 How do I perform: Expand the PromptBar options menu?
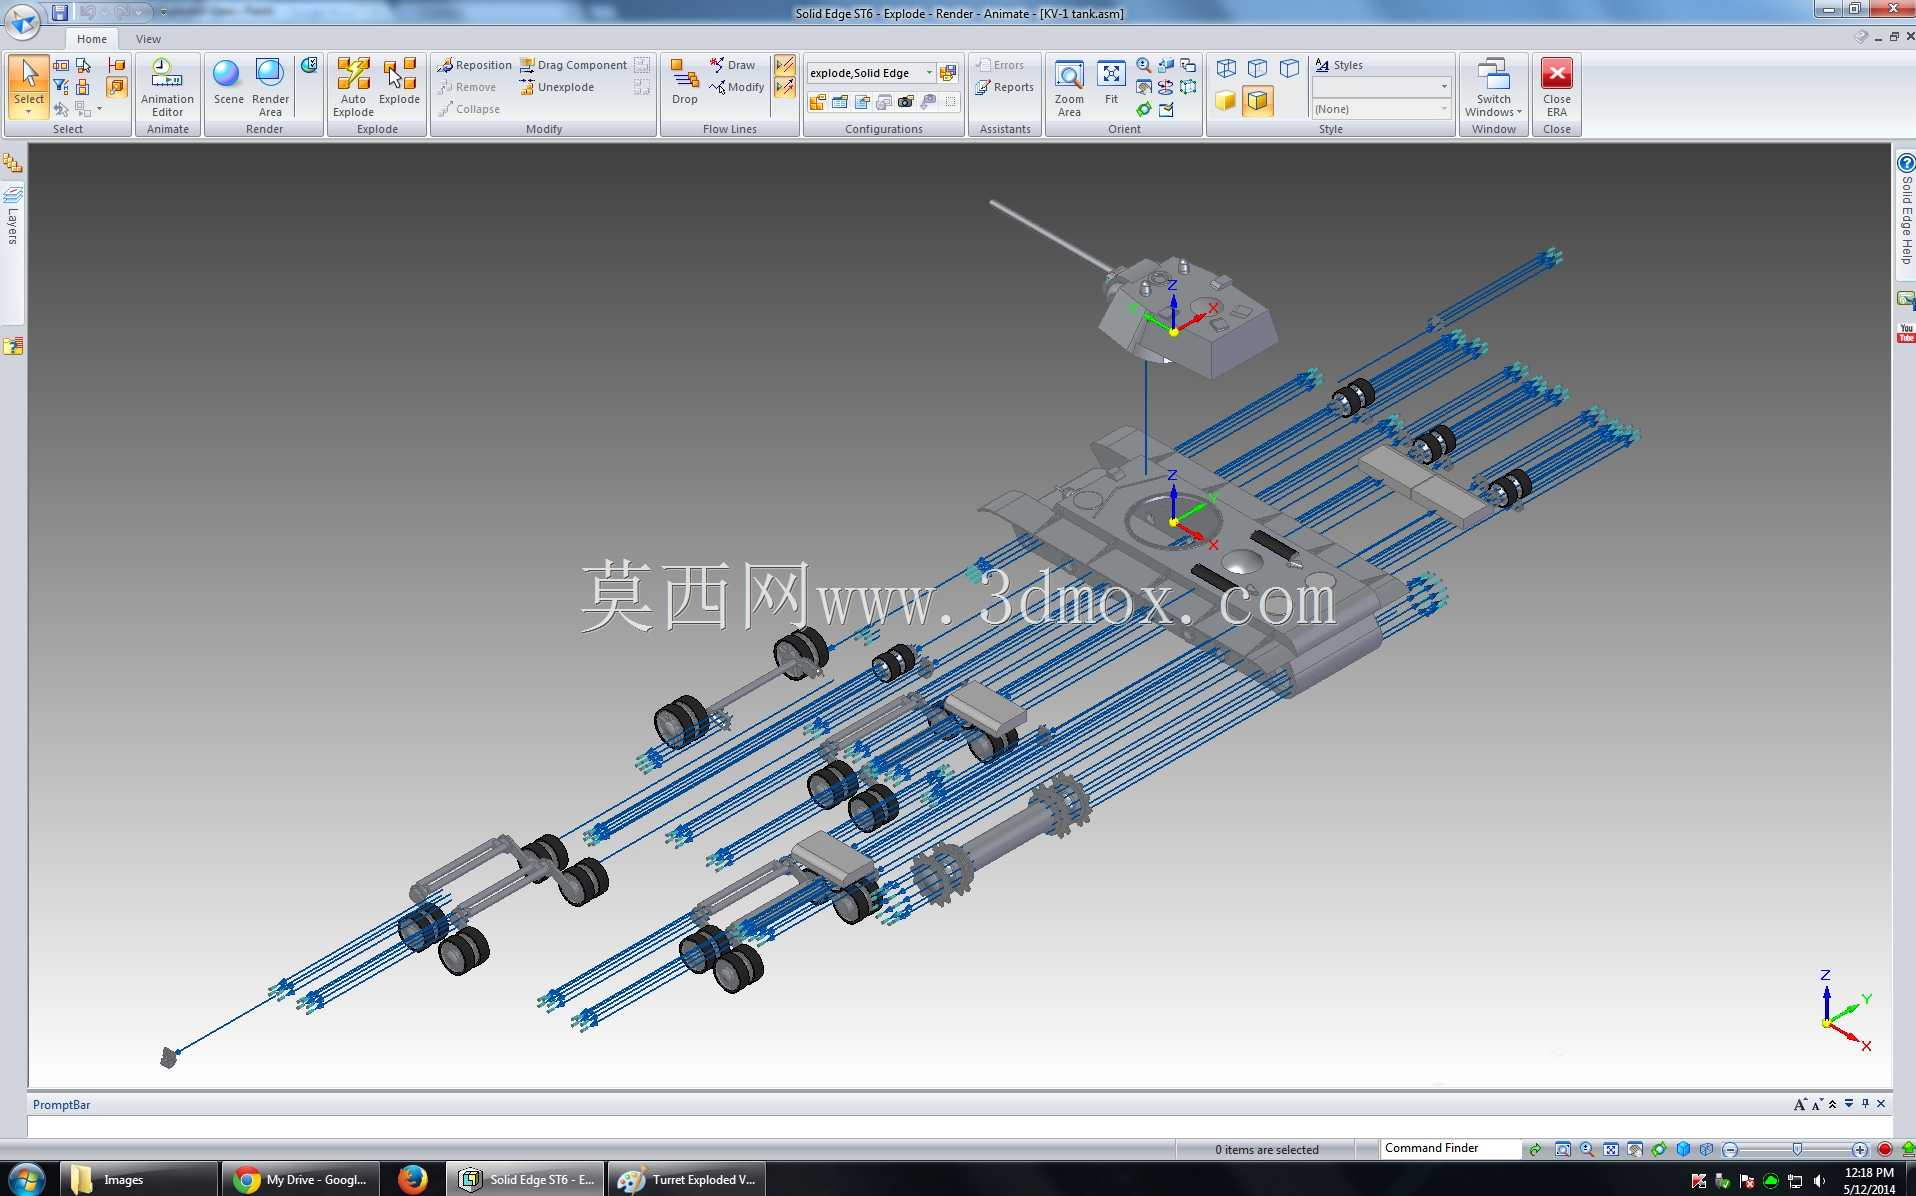(1849, 1104)
